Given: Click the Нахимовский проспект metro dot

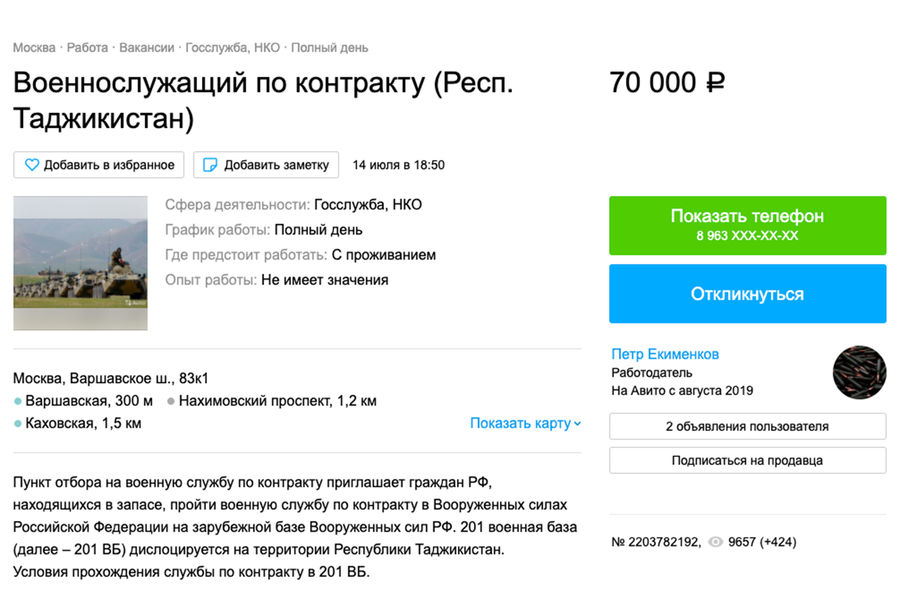Looking at the screenshot, I should tap(171, 401).
